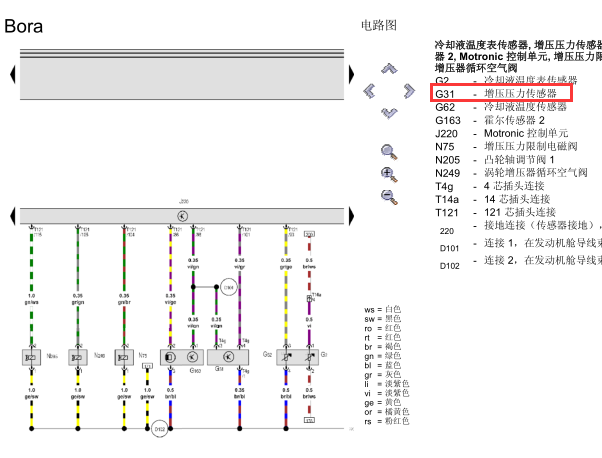Screen dimensions: 602x458
Task: Select legend row T4g 4 芯插头连接
Action: tap(490, 186)
